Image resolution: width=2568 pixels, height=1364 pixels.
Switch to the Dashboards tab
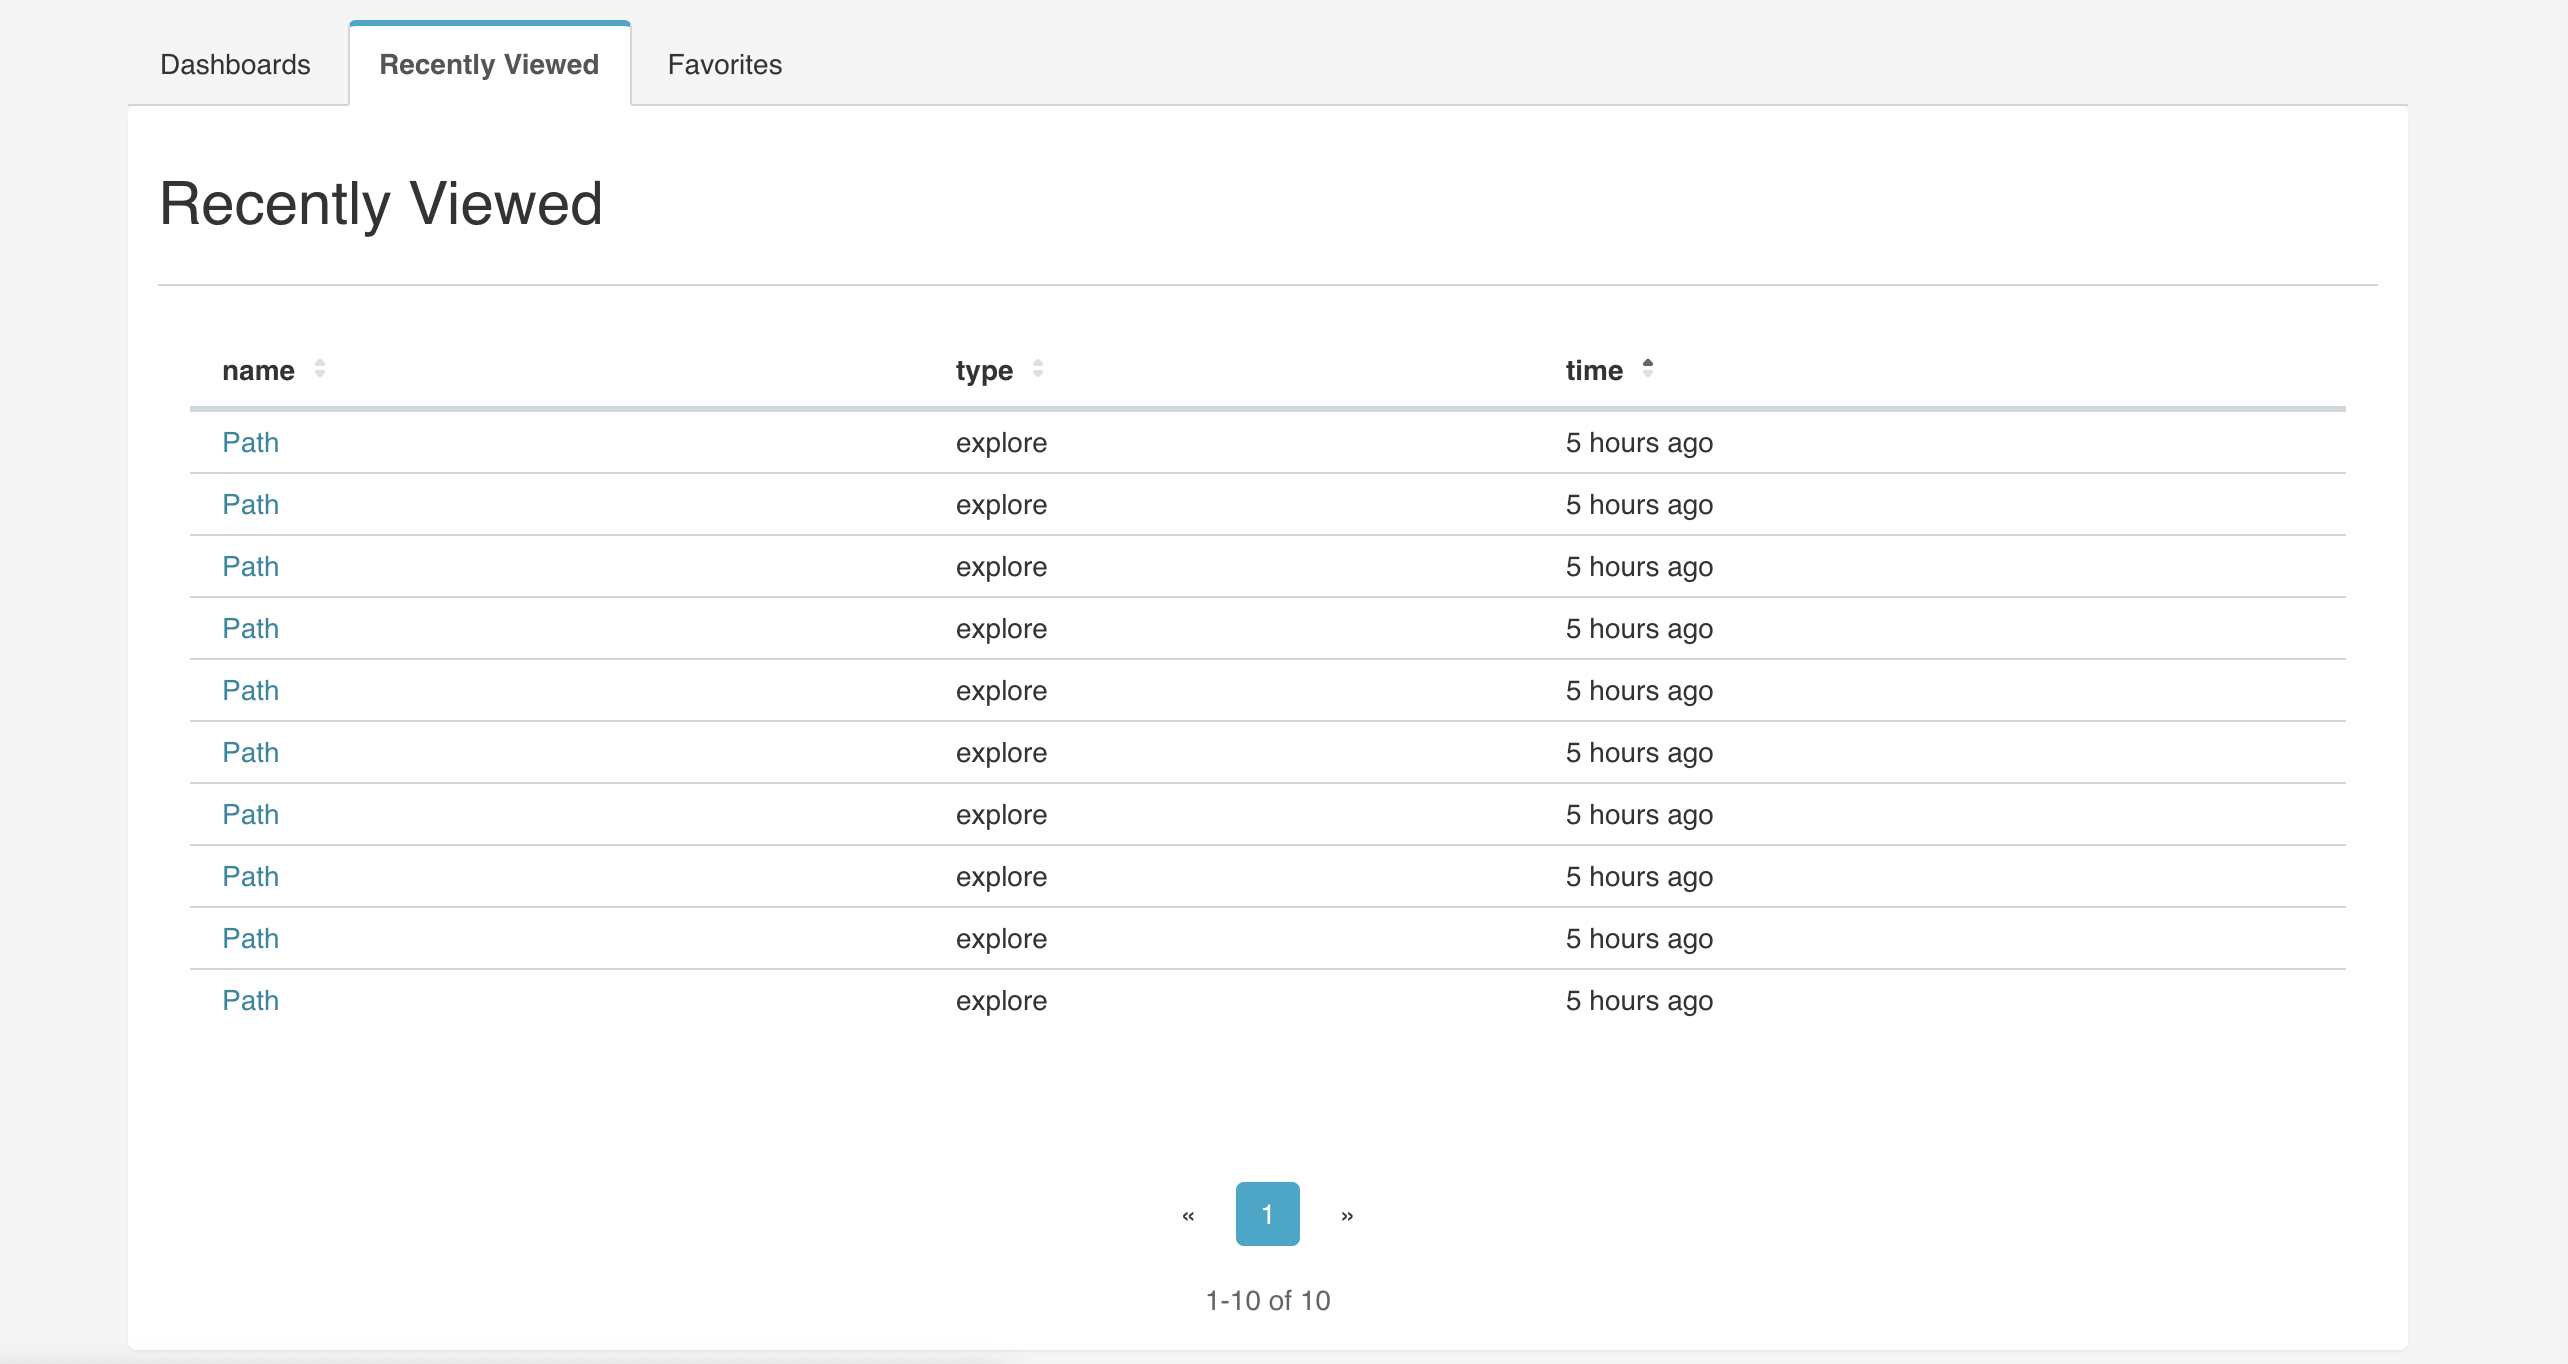tap(235, 65)
